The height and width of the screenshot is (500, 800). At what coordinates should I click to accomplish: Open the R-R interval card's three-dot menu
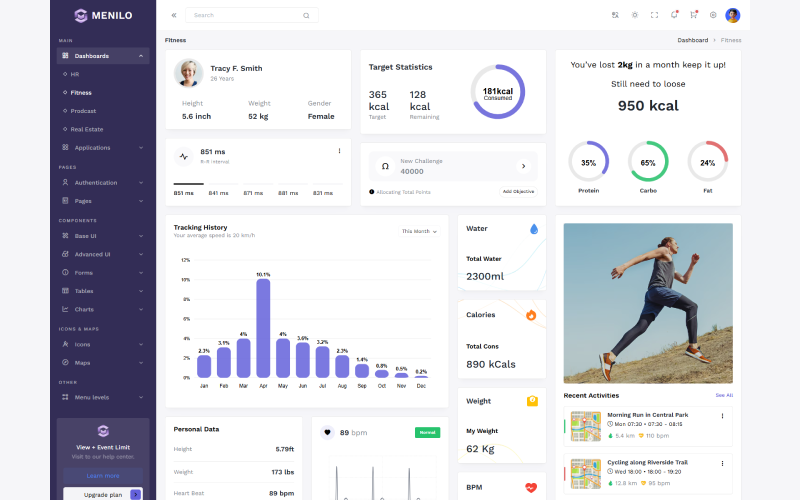339,151
